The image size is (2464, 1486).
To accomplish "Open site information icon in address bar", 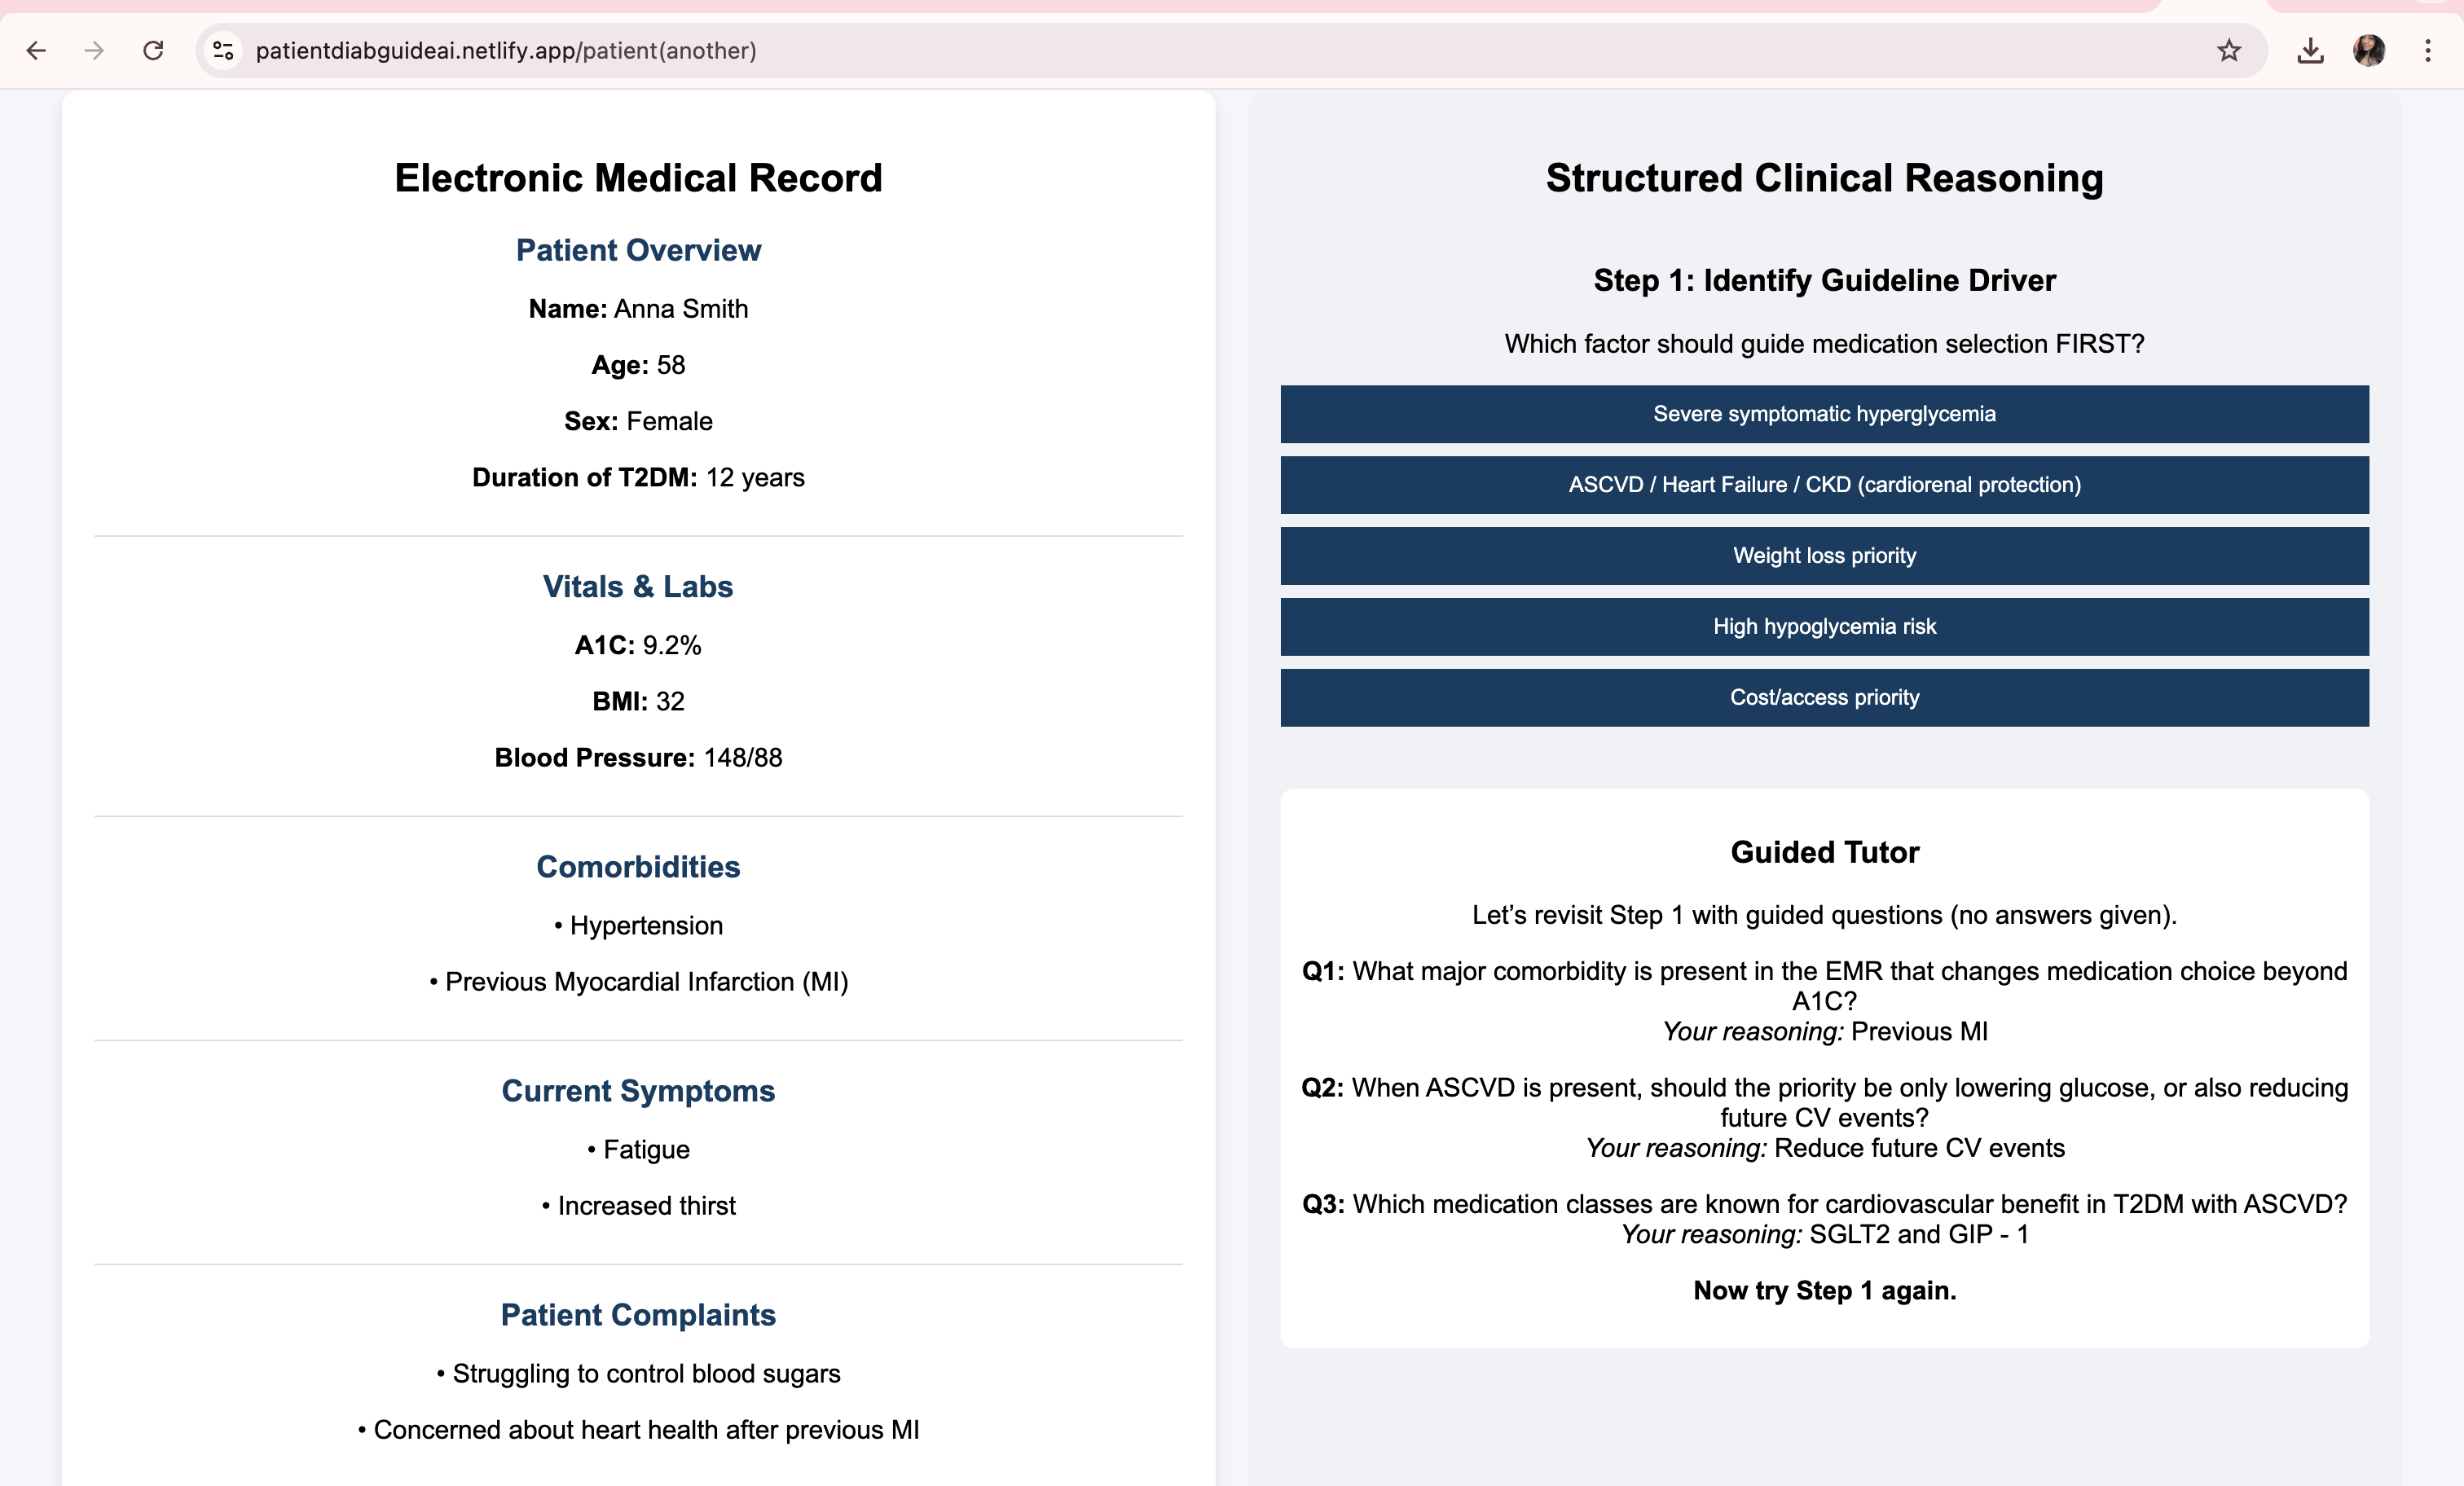I will coord(223,50).
